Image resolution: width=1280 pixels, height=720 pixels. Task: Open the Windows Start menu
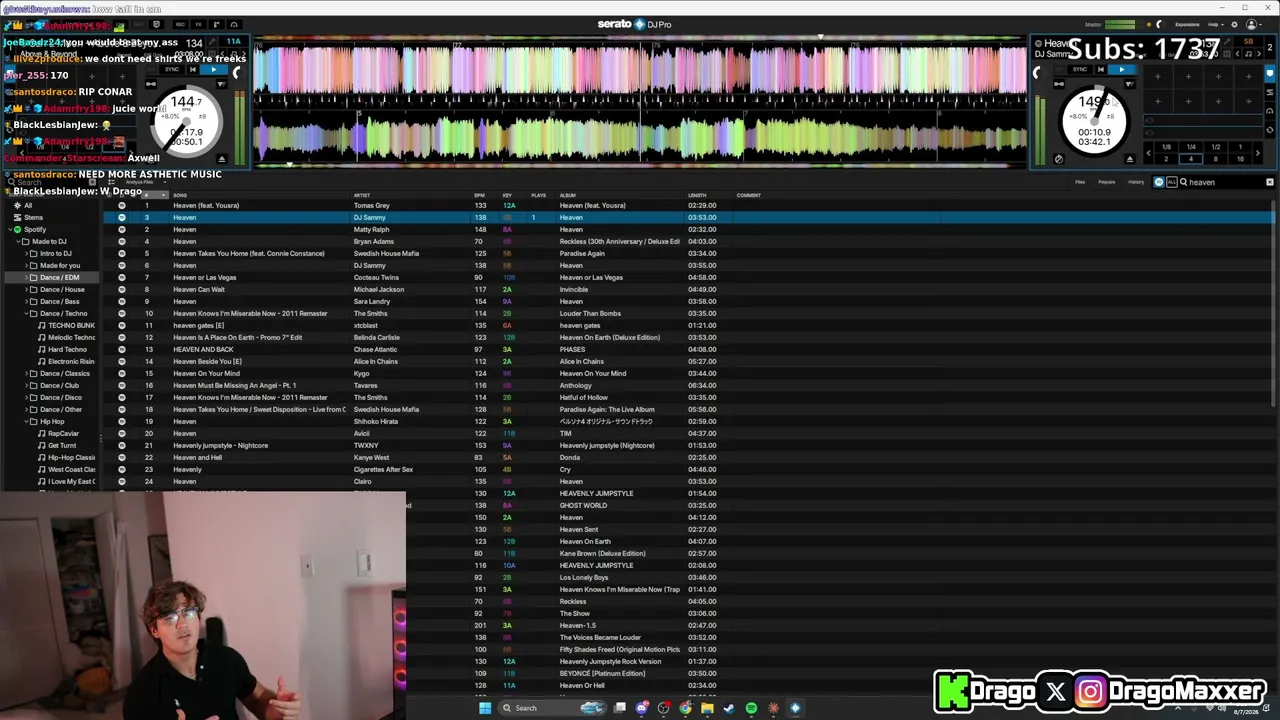tap(485, 708)
